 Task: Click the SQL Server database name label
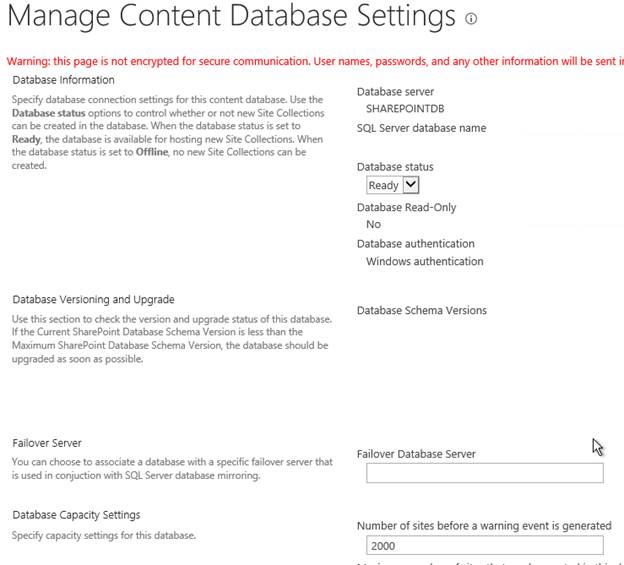421,128
